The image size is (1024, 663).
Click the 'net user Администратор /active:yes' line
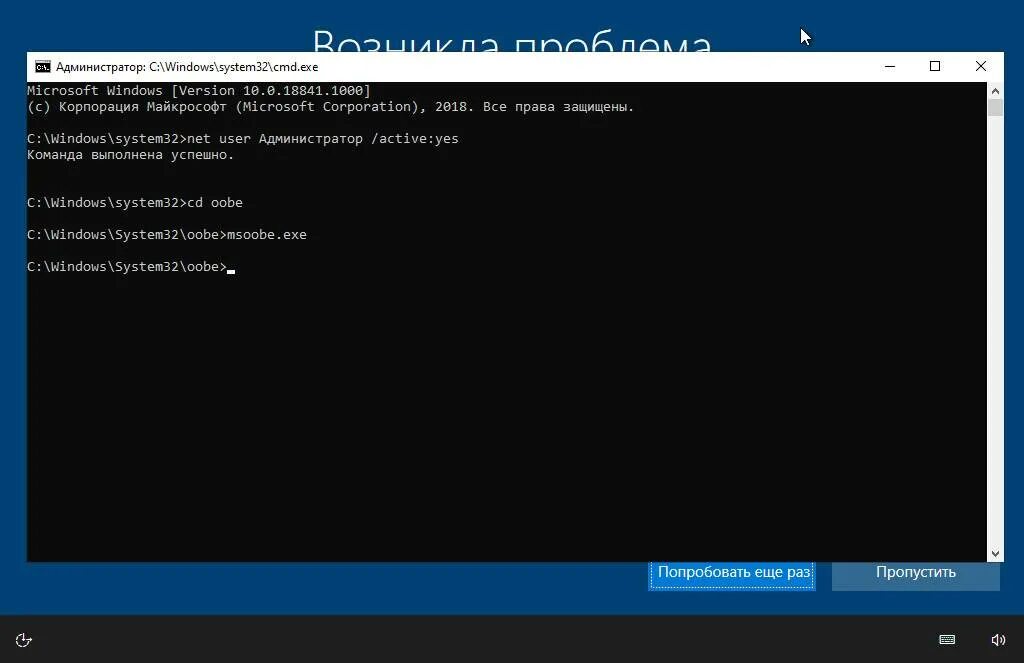tap(243, 138)
